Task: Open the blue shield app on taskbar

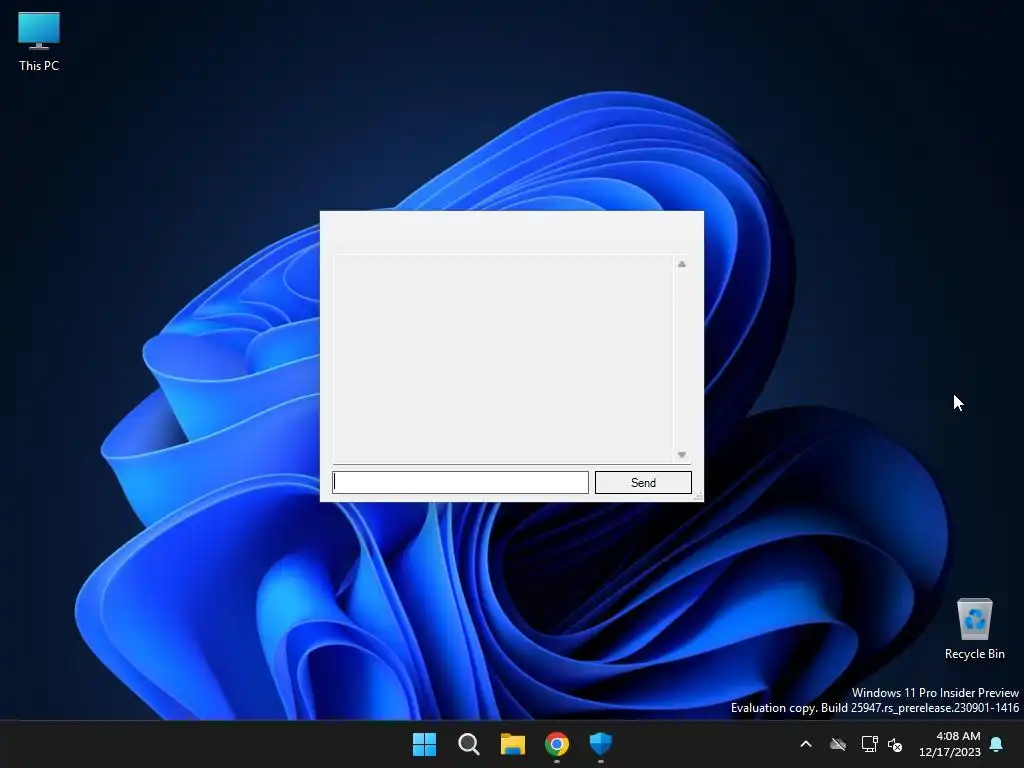Action: click(x=601, y=744)
